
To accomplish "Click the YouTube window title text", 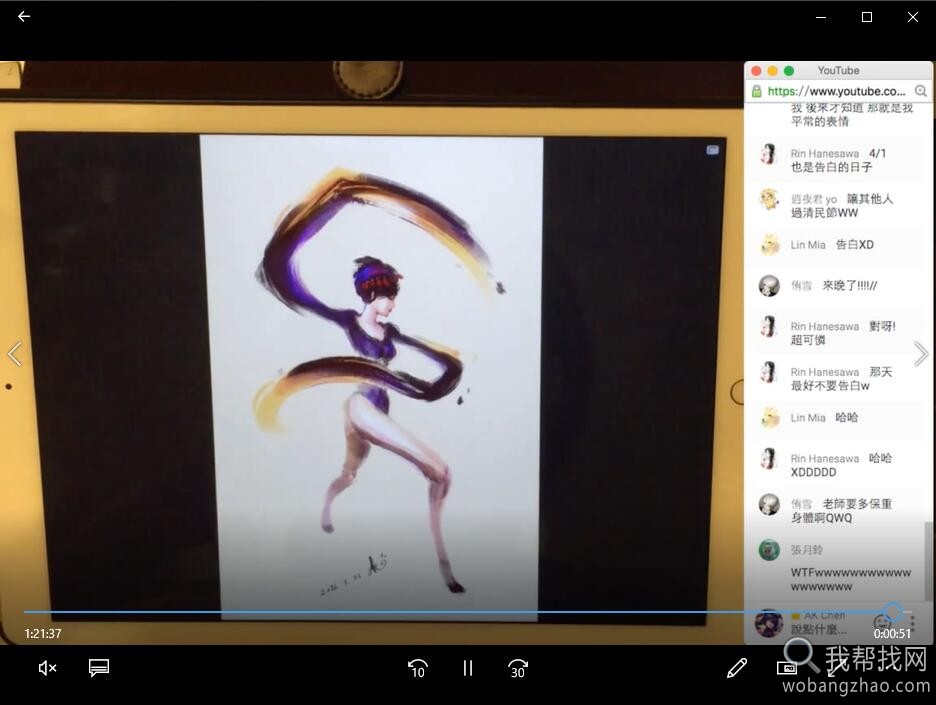I will point(839,70).
